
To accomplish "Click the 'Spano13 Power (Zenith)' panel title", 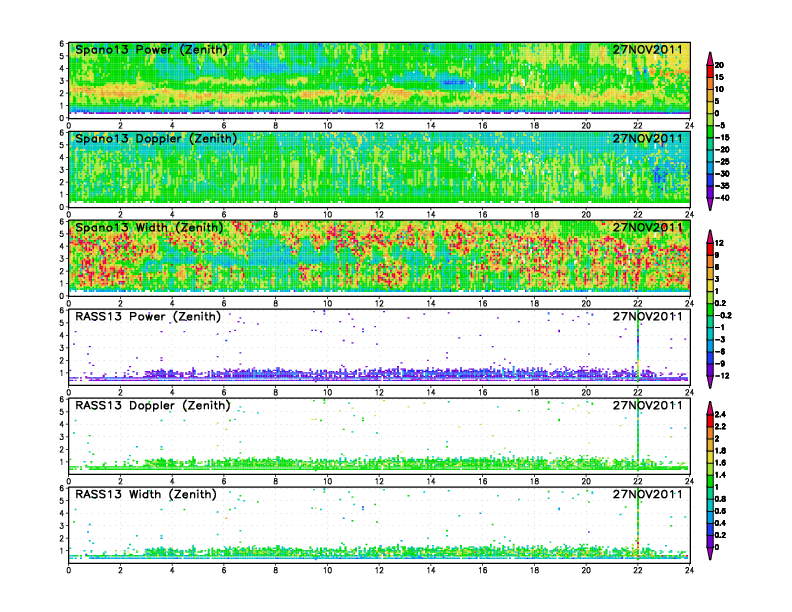I will pyautogui.click(x=151, y=49).
